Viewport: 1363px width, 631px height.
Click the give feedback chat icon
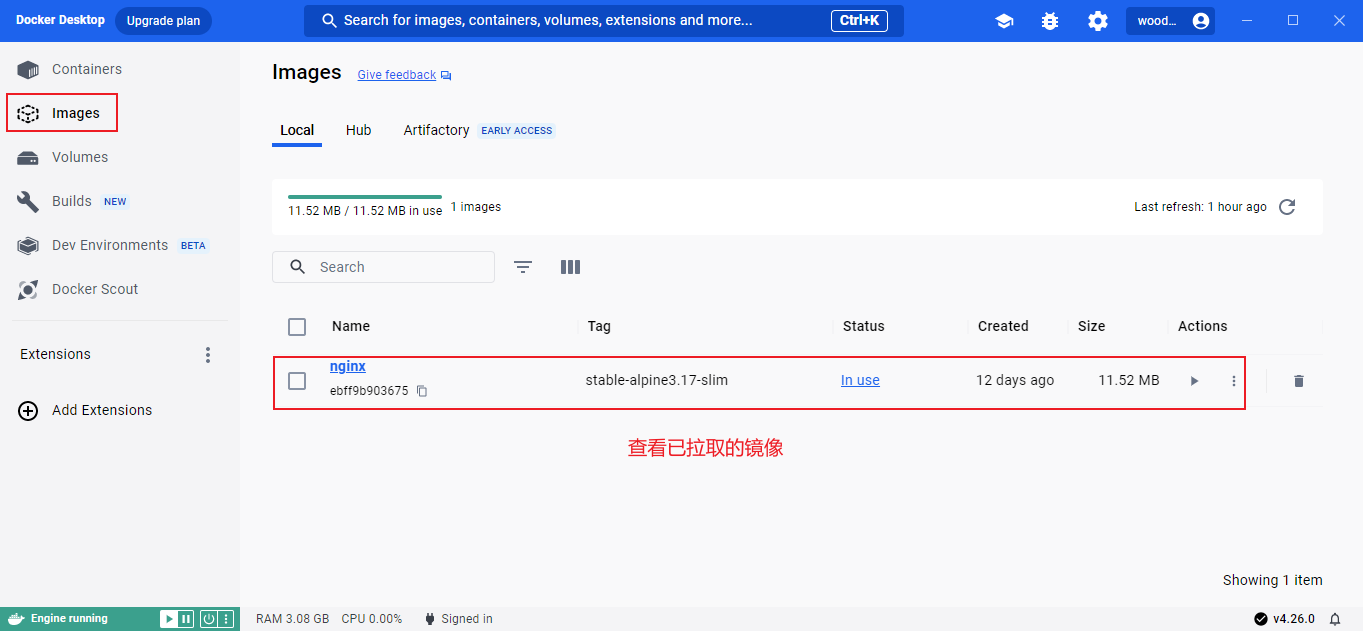[446, 75]
